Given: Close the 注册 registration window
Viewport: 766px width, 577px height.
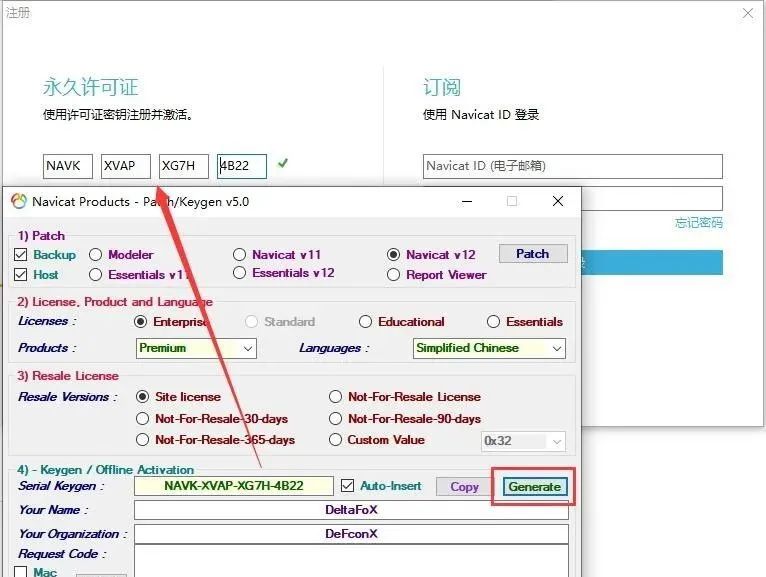Looking at the screenshot, I should tap(748, 13).
